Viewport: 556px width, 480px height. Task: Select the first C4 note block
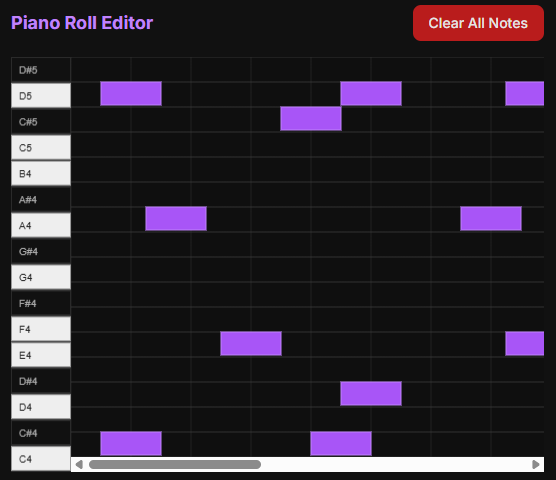pos(131,443)
